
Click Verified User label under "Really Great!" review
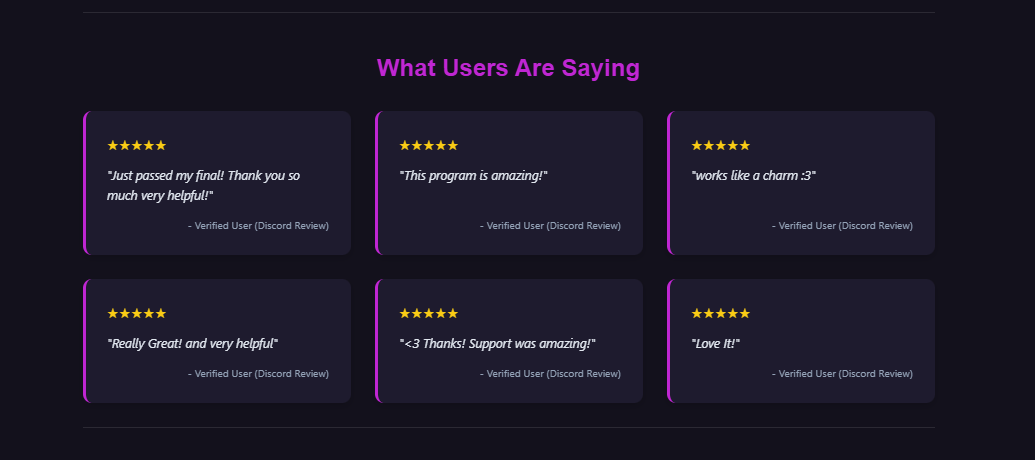click(x=258, y=374)
